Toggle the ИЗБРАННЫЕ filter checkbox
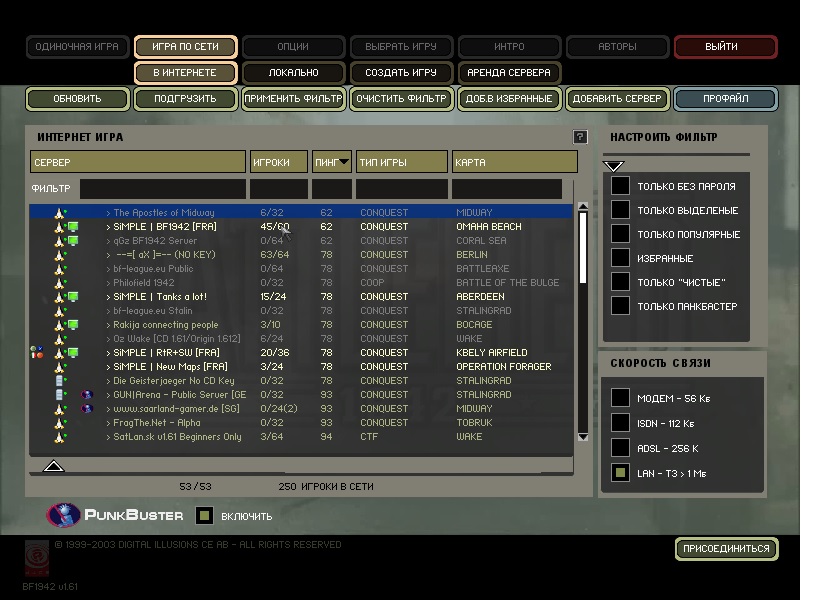Image resolution: width=819 pixels, height=600 pixels. pyautogui.click(x=620, y=258)
